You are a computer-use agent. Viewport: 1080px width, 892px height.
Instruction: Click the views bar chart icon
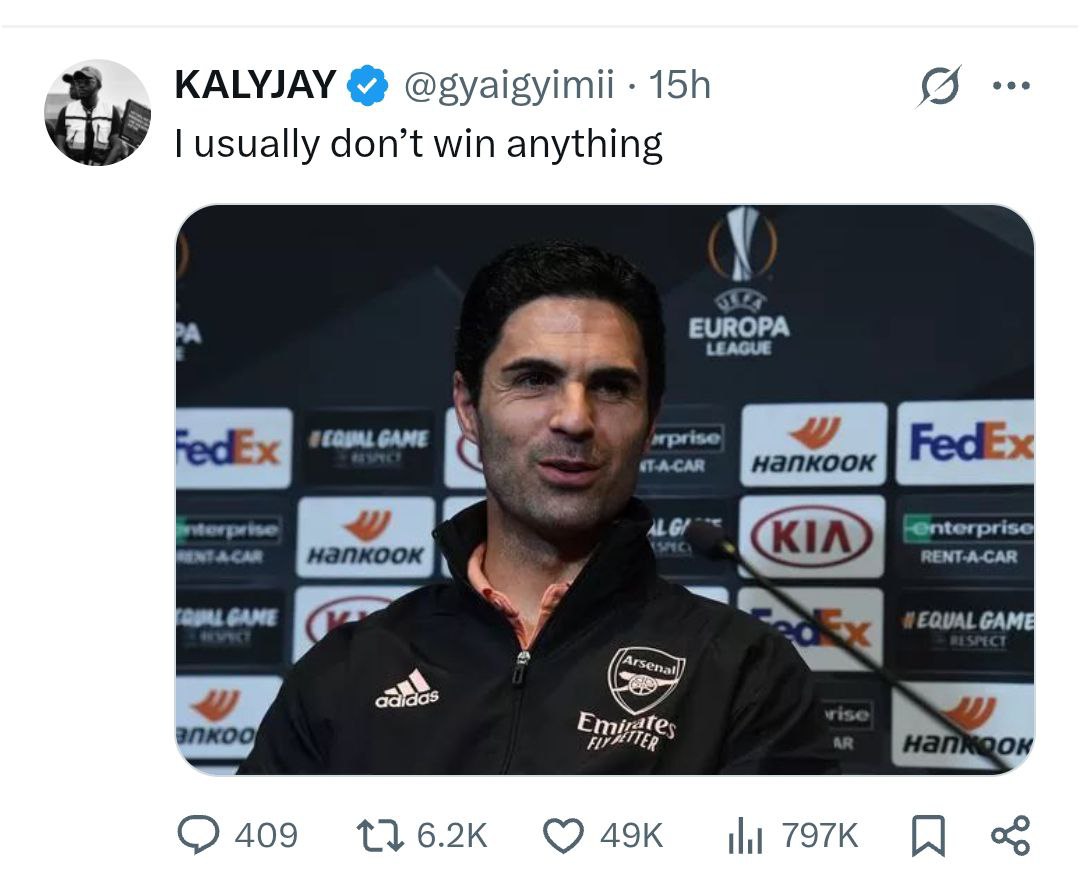(x=745, y=836)
